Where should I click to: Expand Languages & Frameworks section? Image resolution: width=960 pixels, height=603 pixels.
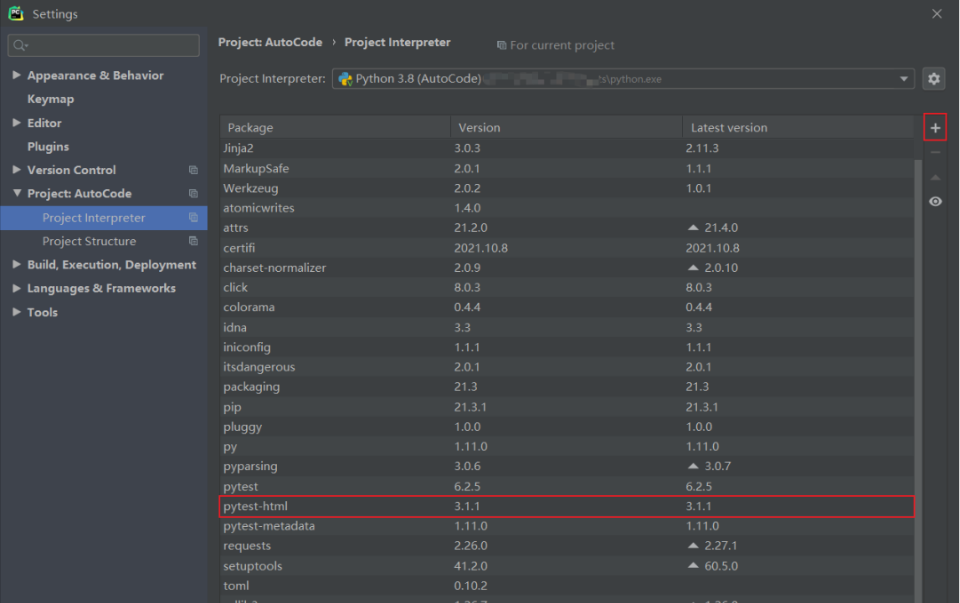(17, 288)
